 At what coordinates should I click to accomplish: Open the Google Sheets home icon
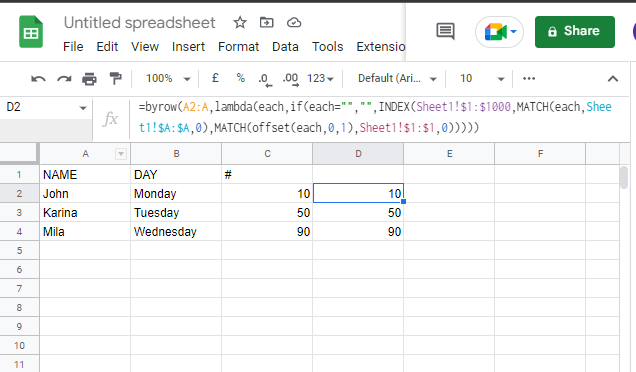[x=31, y=32]
